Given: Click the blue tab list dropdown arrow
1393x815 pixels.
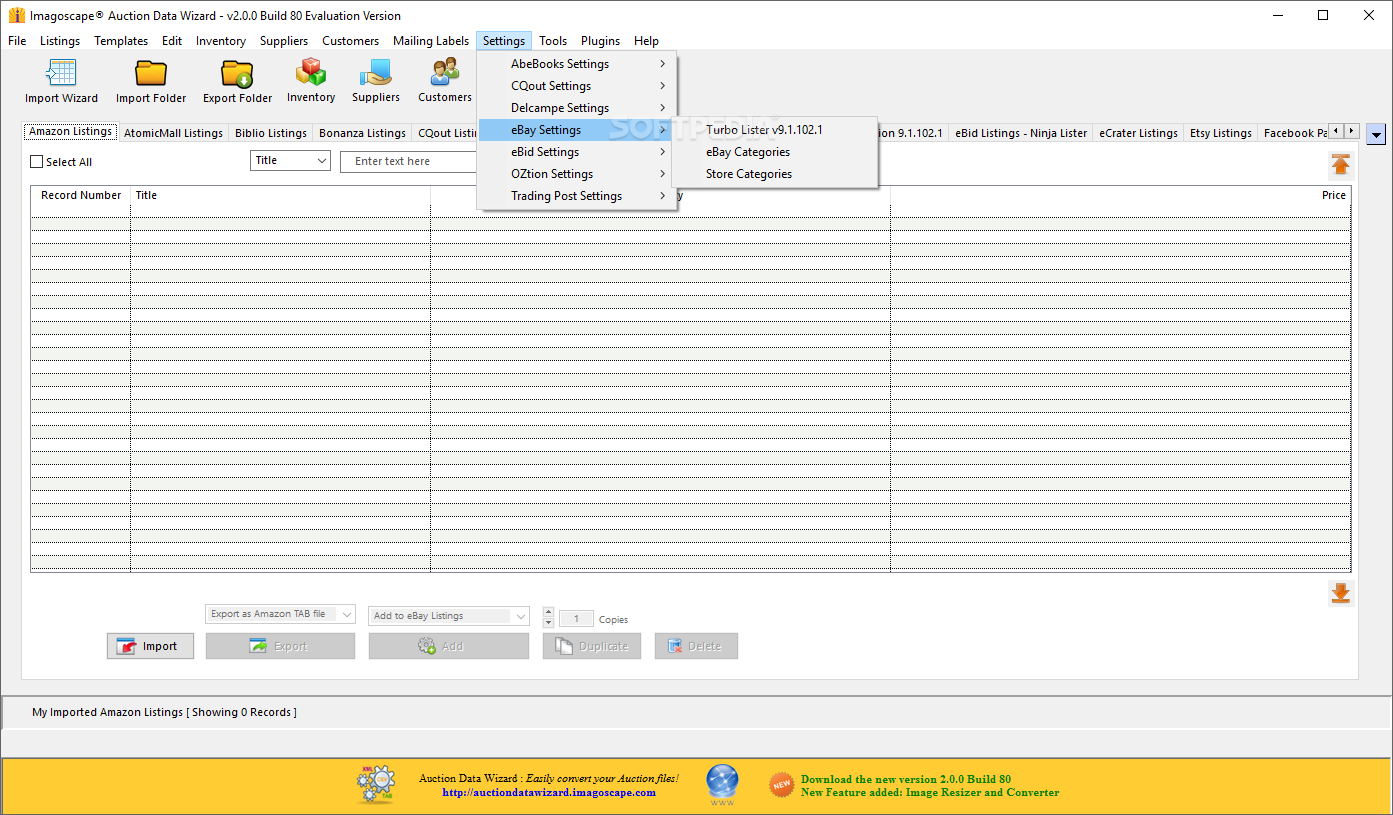Looking at the screenshot, I should [x=1376, y=134].
